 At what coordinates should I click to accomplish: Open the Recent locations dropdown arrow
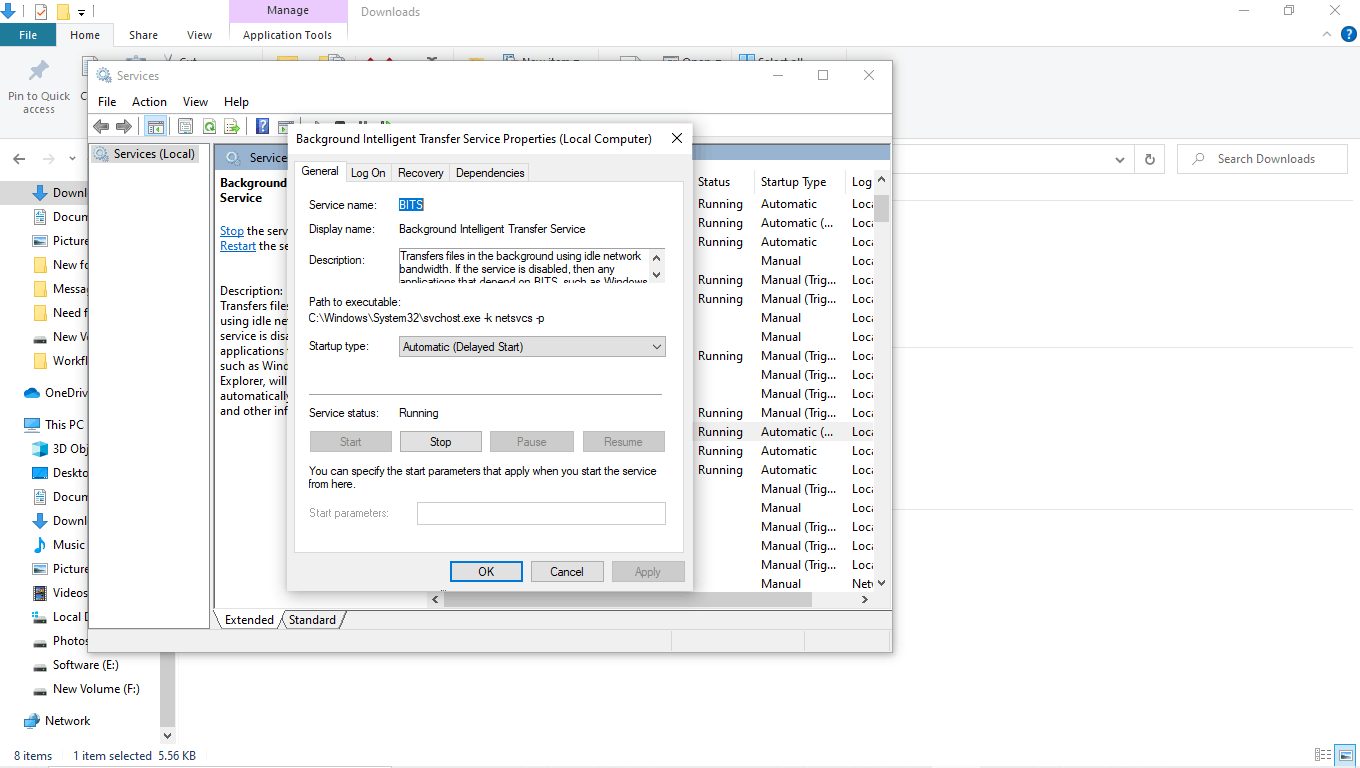(x=72, y=159)
